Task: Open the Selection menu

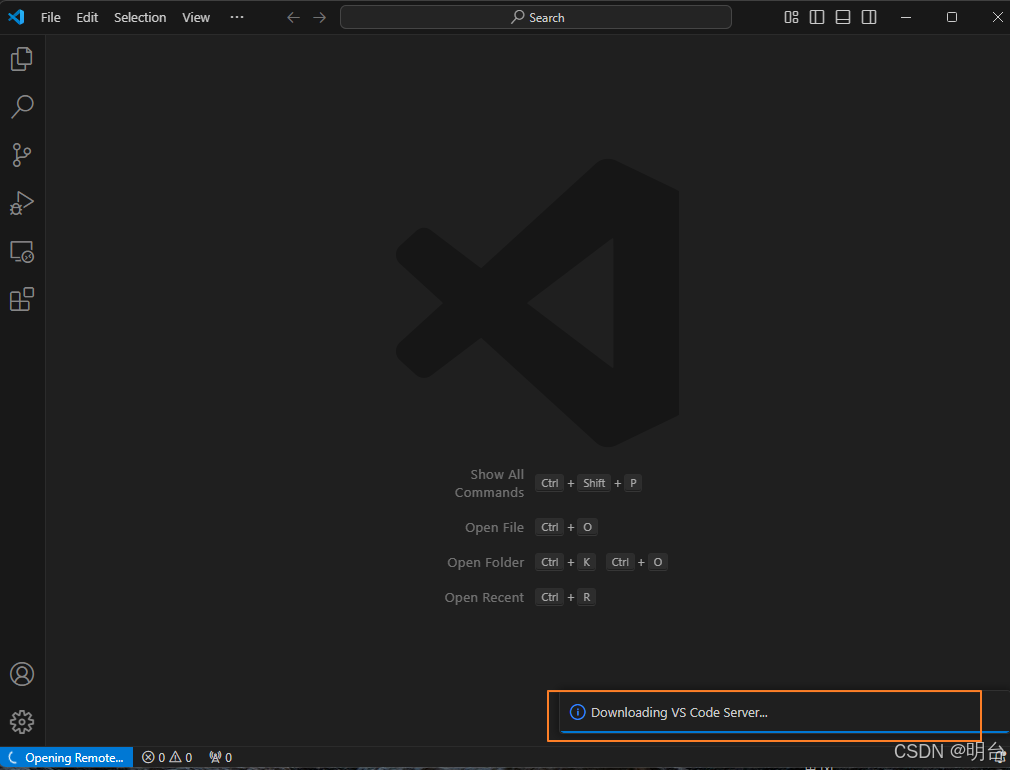Action: (140, 17)
